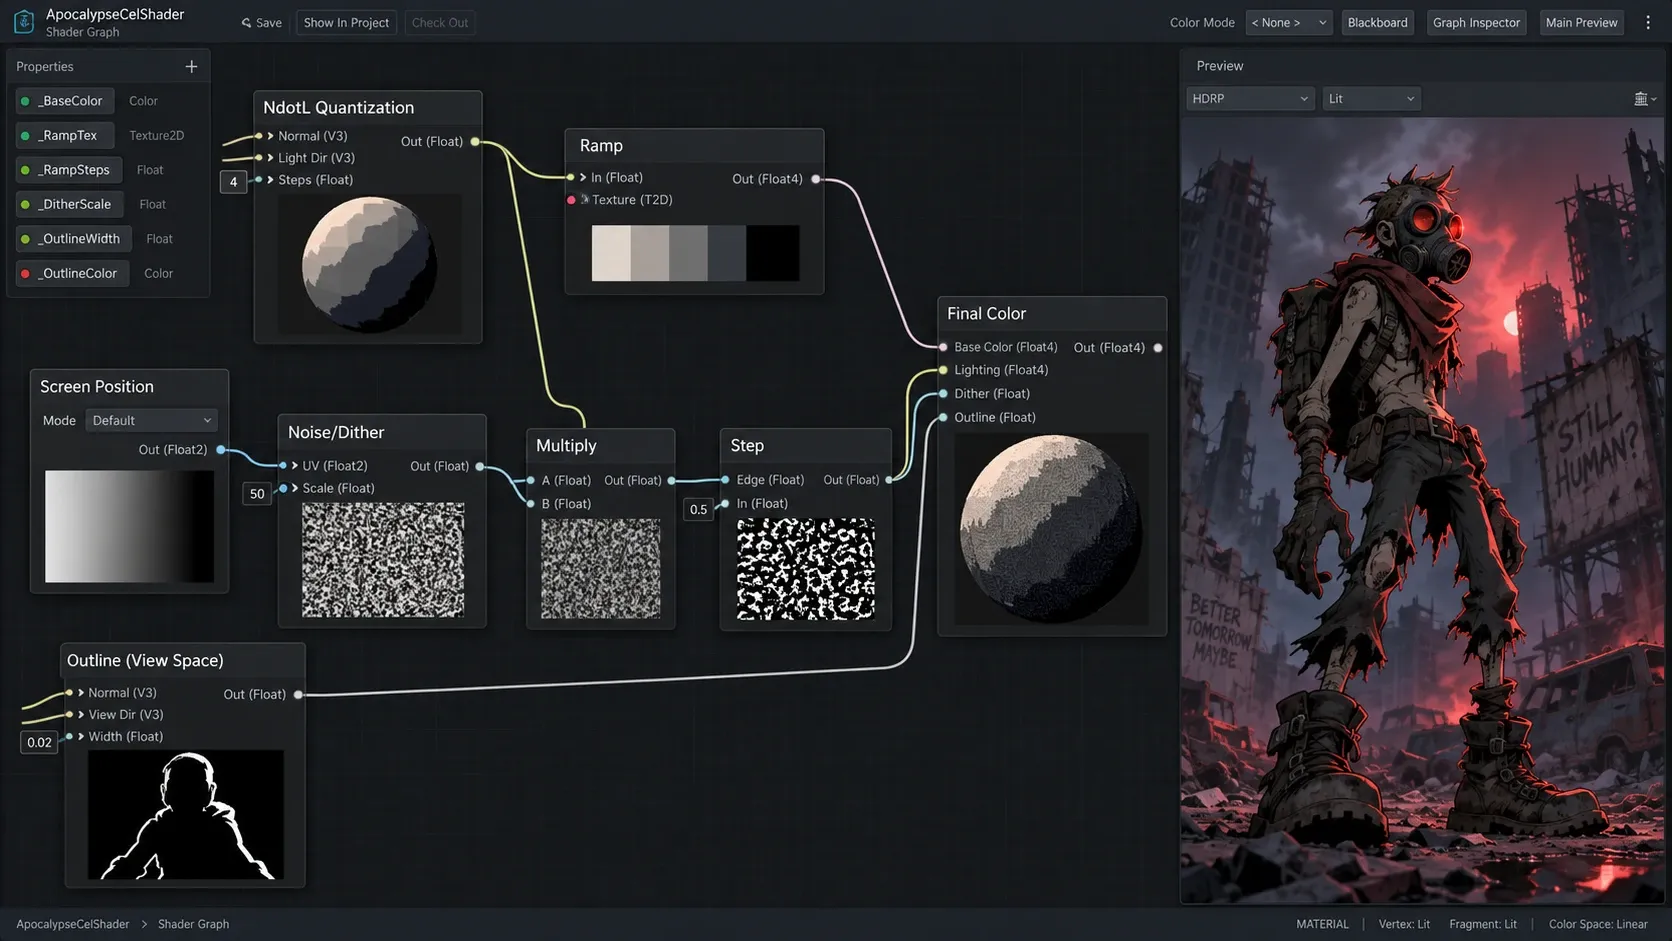Click the ApocalypseCelShader app logo icon
The width and height of the screenshot is (1672, 941).
[24, 22]
